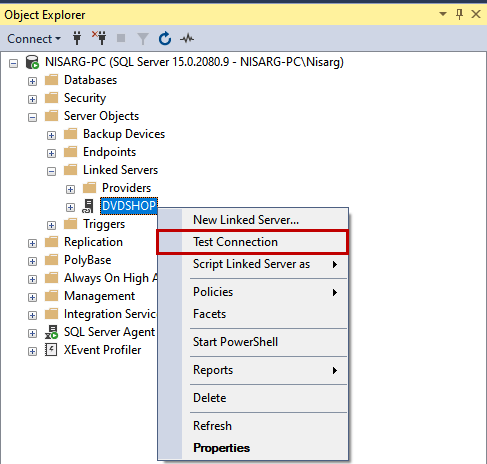Click the SQL Server Agent icon
The height and width of the screenshot is (464, 487).
pos(51,332)
